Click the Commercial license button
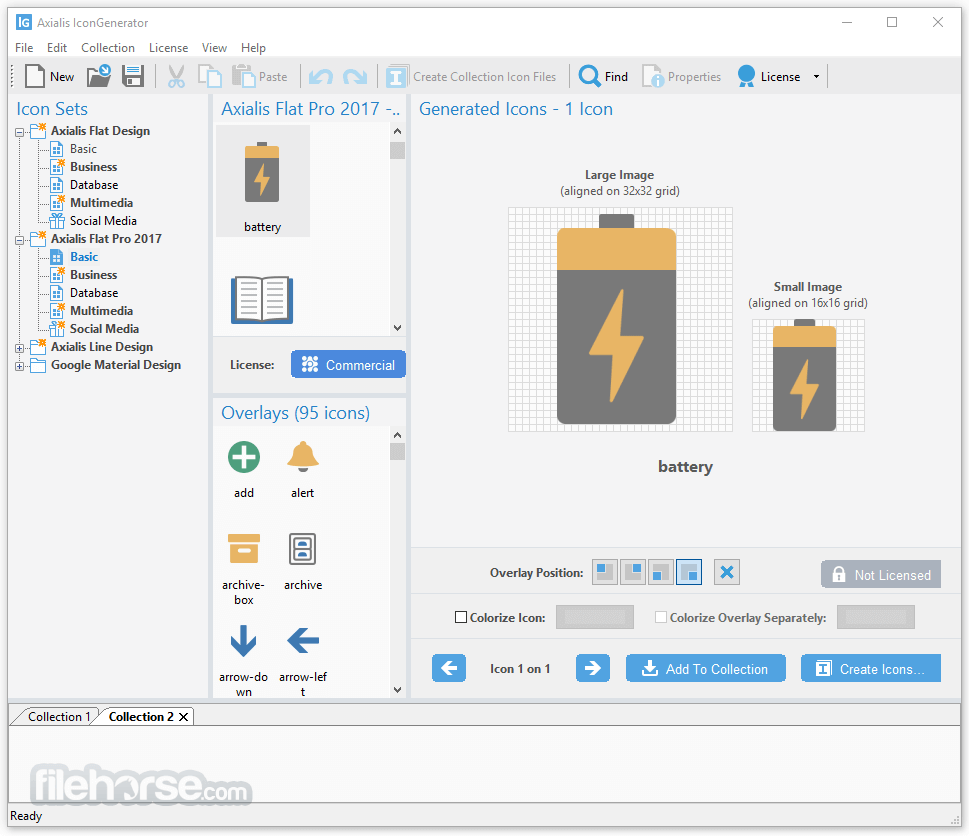Screen dimensions: 969x836 [x=349, y=365]
